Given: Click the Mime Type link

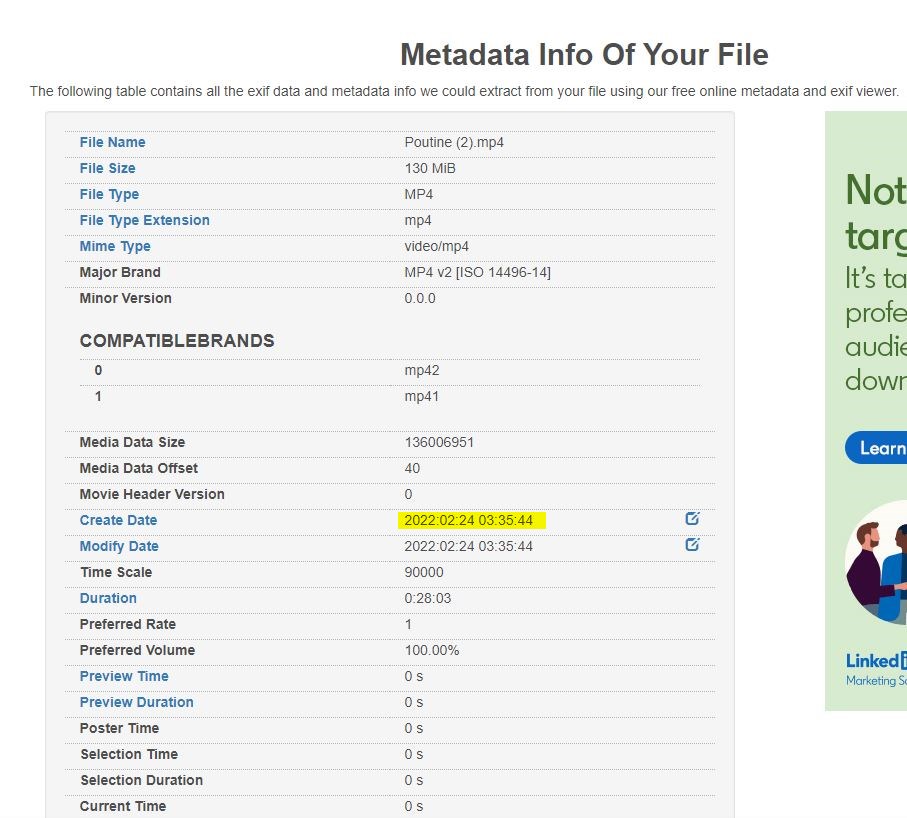Looking at the screenshot, I should click(x=115, y=246).
